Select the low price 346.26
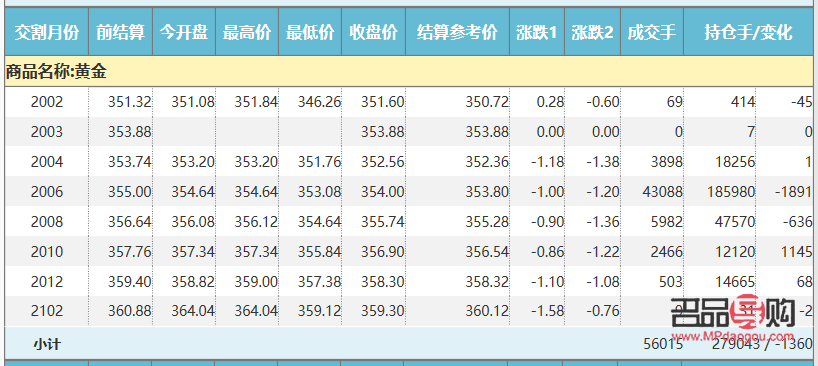The image size is (818, 366). [320, 102]
